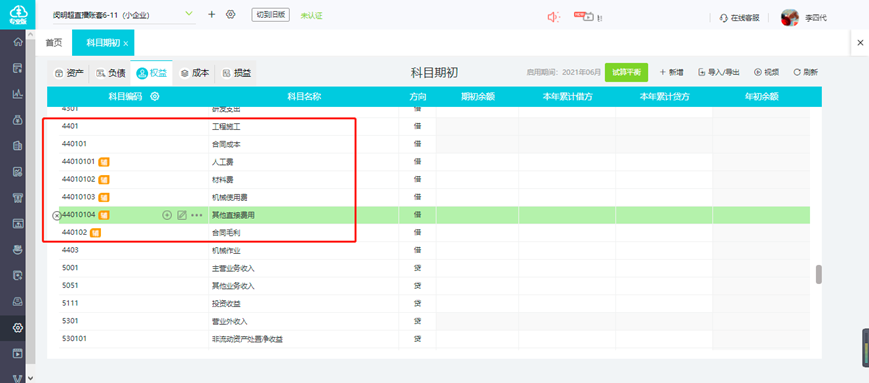The image size is (869, 383).
Task: Open the video play icon in sidebar
Action: click(18, 353)
